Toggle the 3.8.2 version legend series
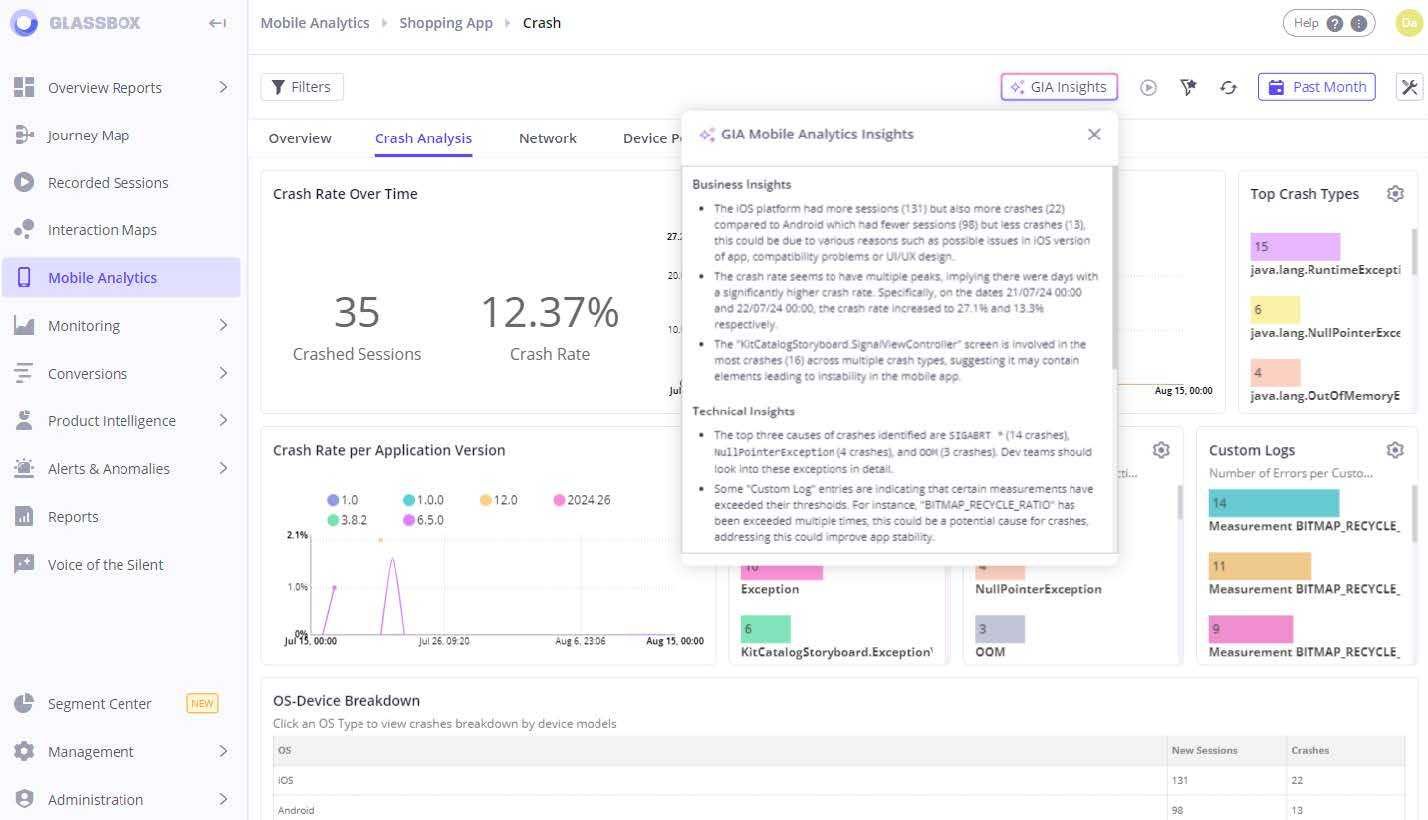 pos(346,520)
